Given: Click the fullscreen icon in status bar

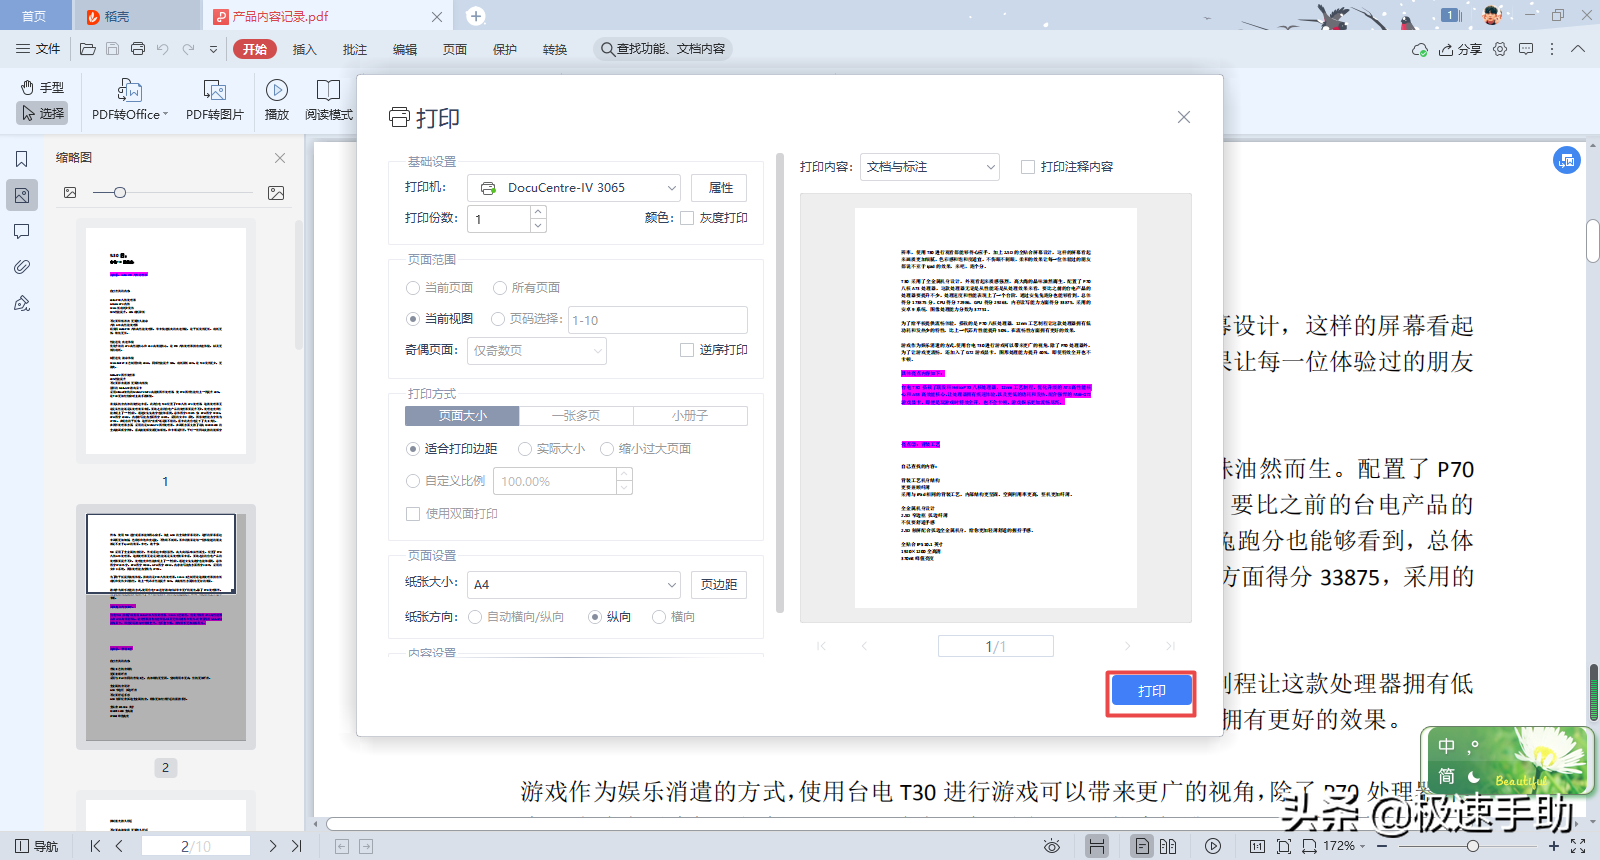Looking at the screenshot, I should pyautogui.click(x=1578, y=846).
